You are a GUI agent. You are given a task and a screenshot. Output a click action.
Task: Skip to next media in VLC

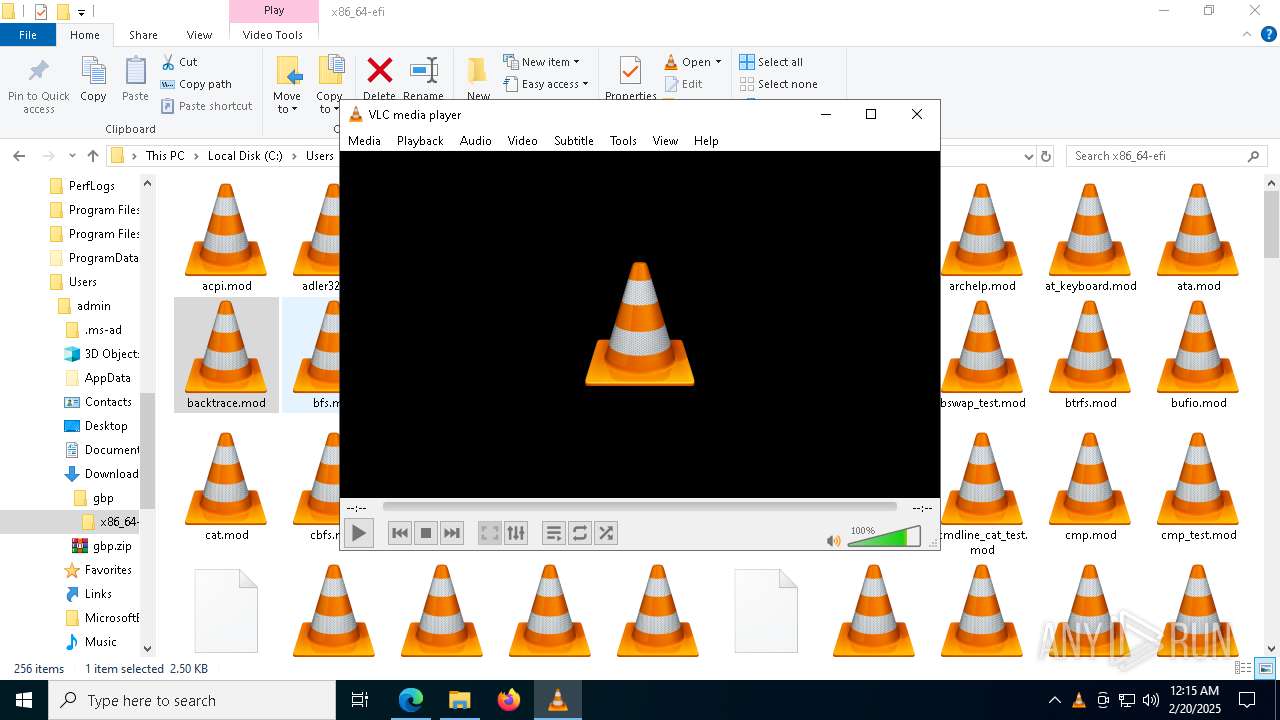[452, 533]
